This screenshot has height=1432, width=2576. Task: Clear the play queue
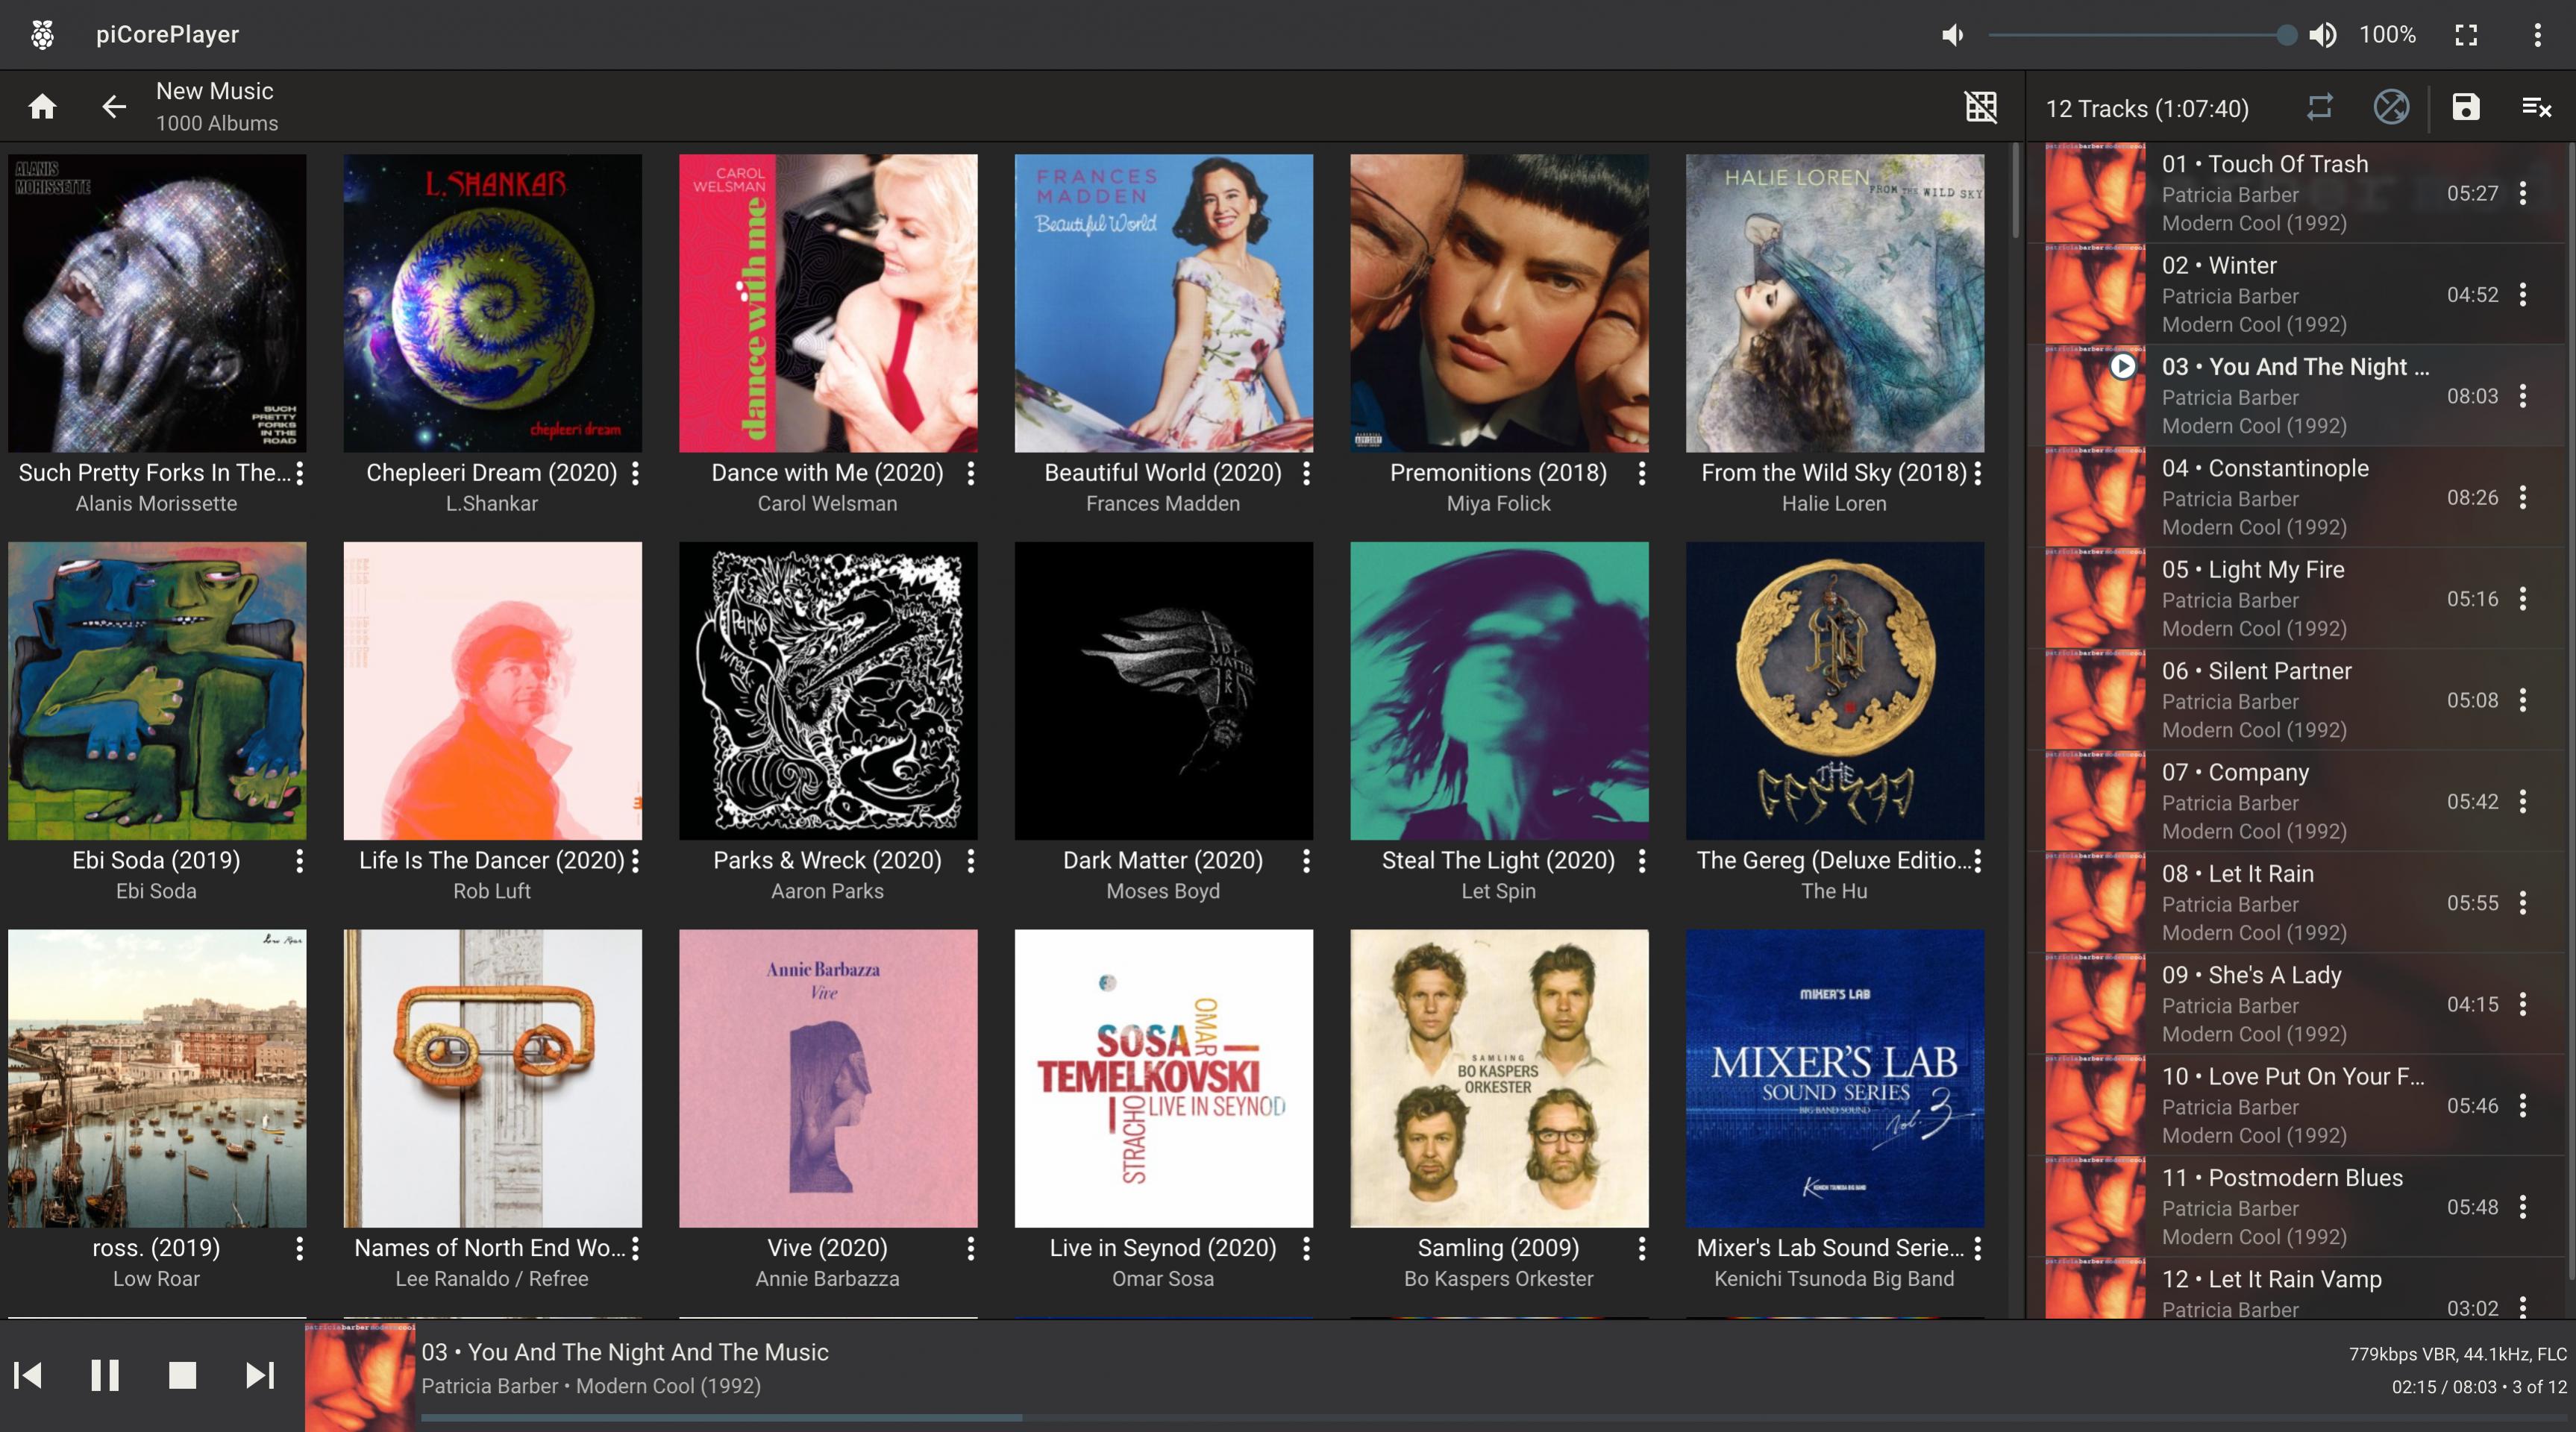[2536, 106]
